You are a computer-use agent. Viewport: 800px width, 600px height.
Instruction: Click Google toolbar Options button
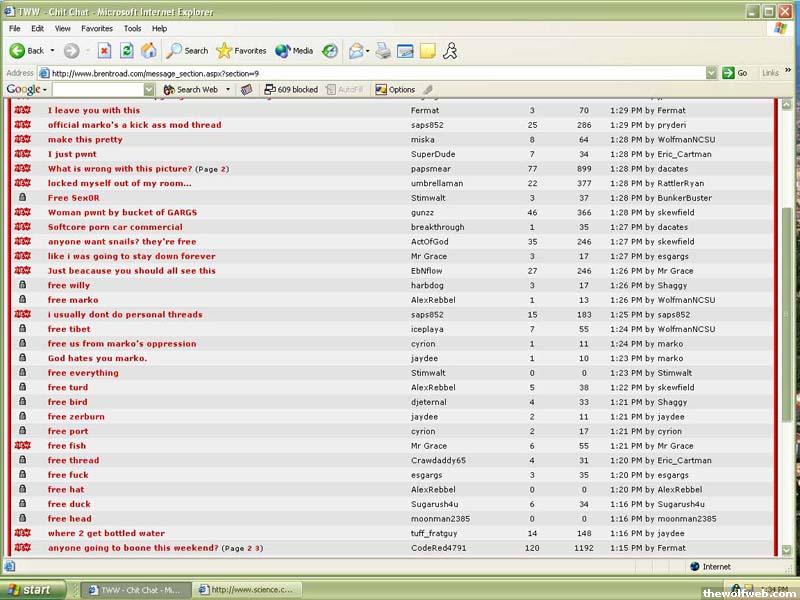(395, 90)
